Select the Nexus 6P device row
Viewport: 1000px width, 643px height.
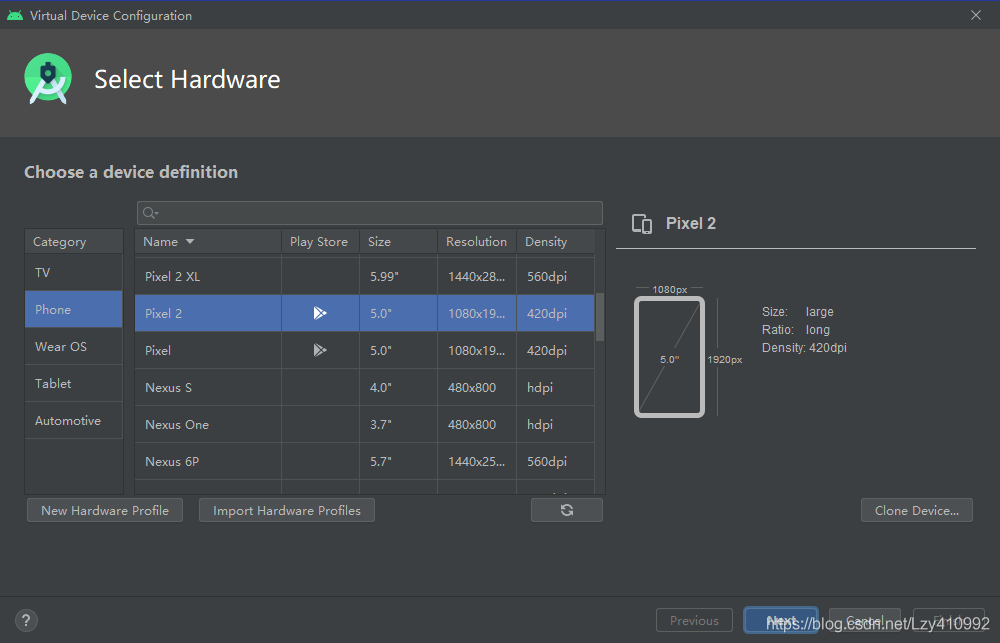click(365, 461)
